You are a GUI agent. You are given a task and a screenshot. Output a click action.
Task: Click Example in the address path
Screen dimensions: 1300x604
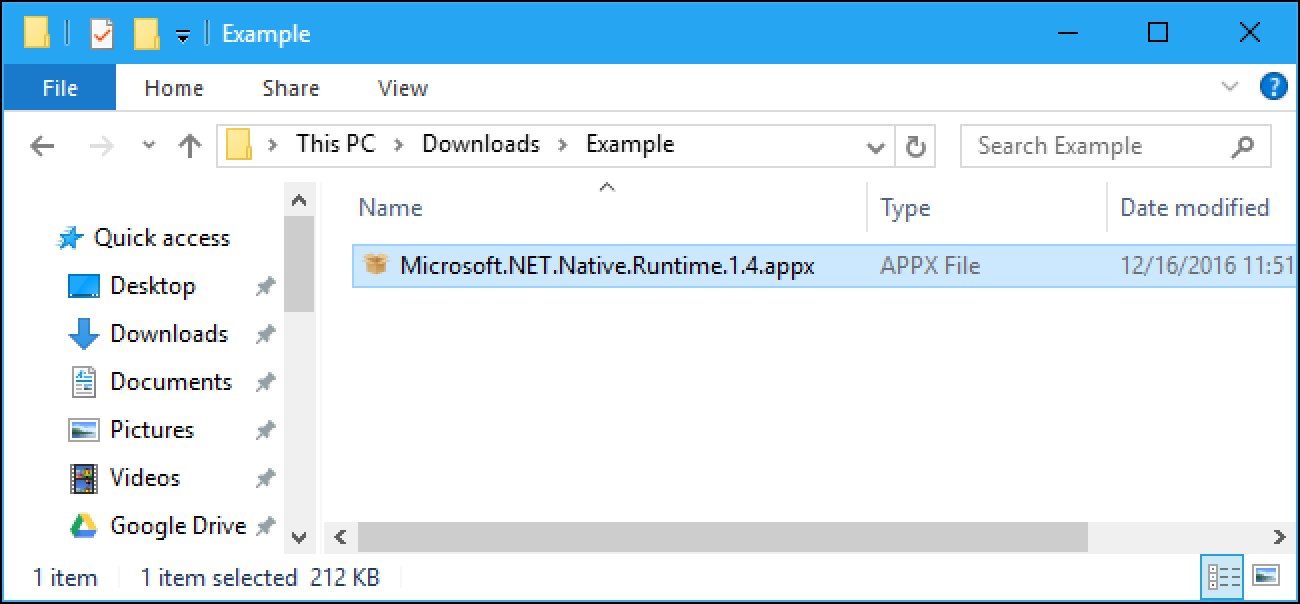[x=630, y=144]
